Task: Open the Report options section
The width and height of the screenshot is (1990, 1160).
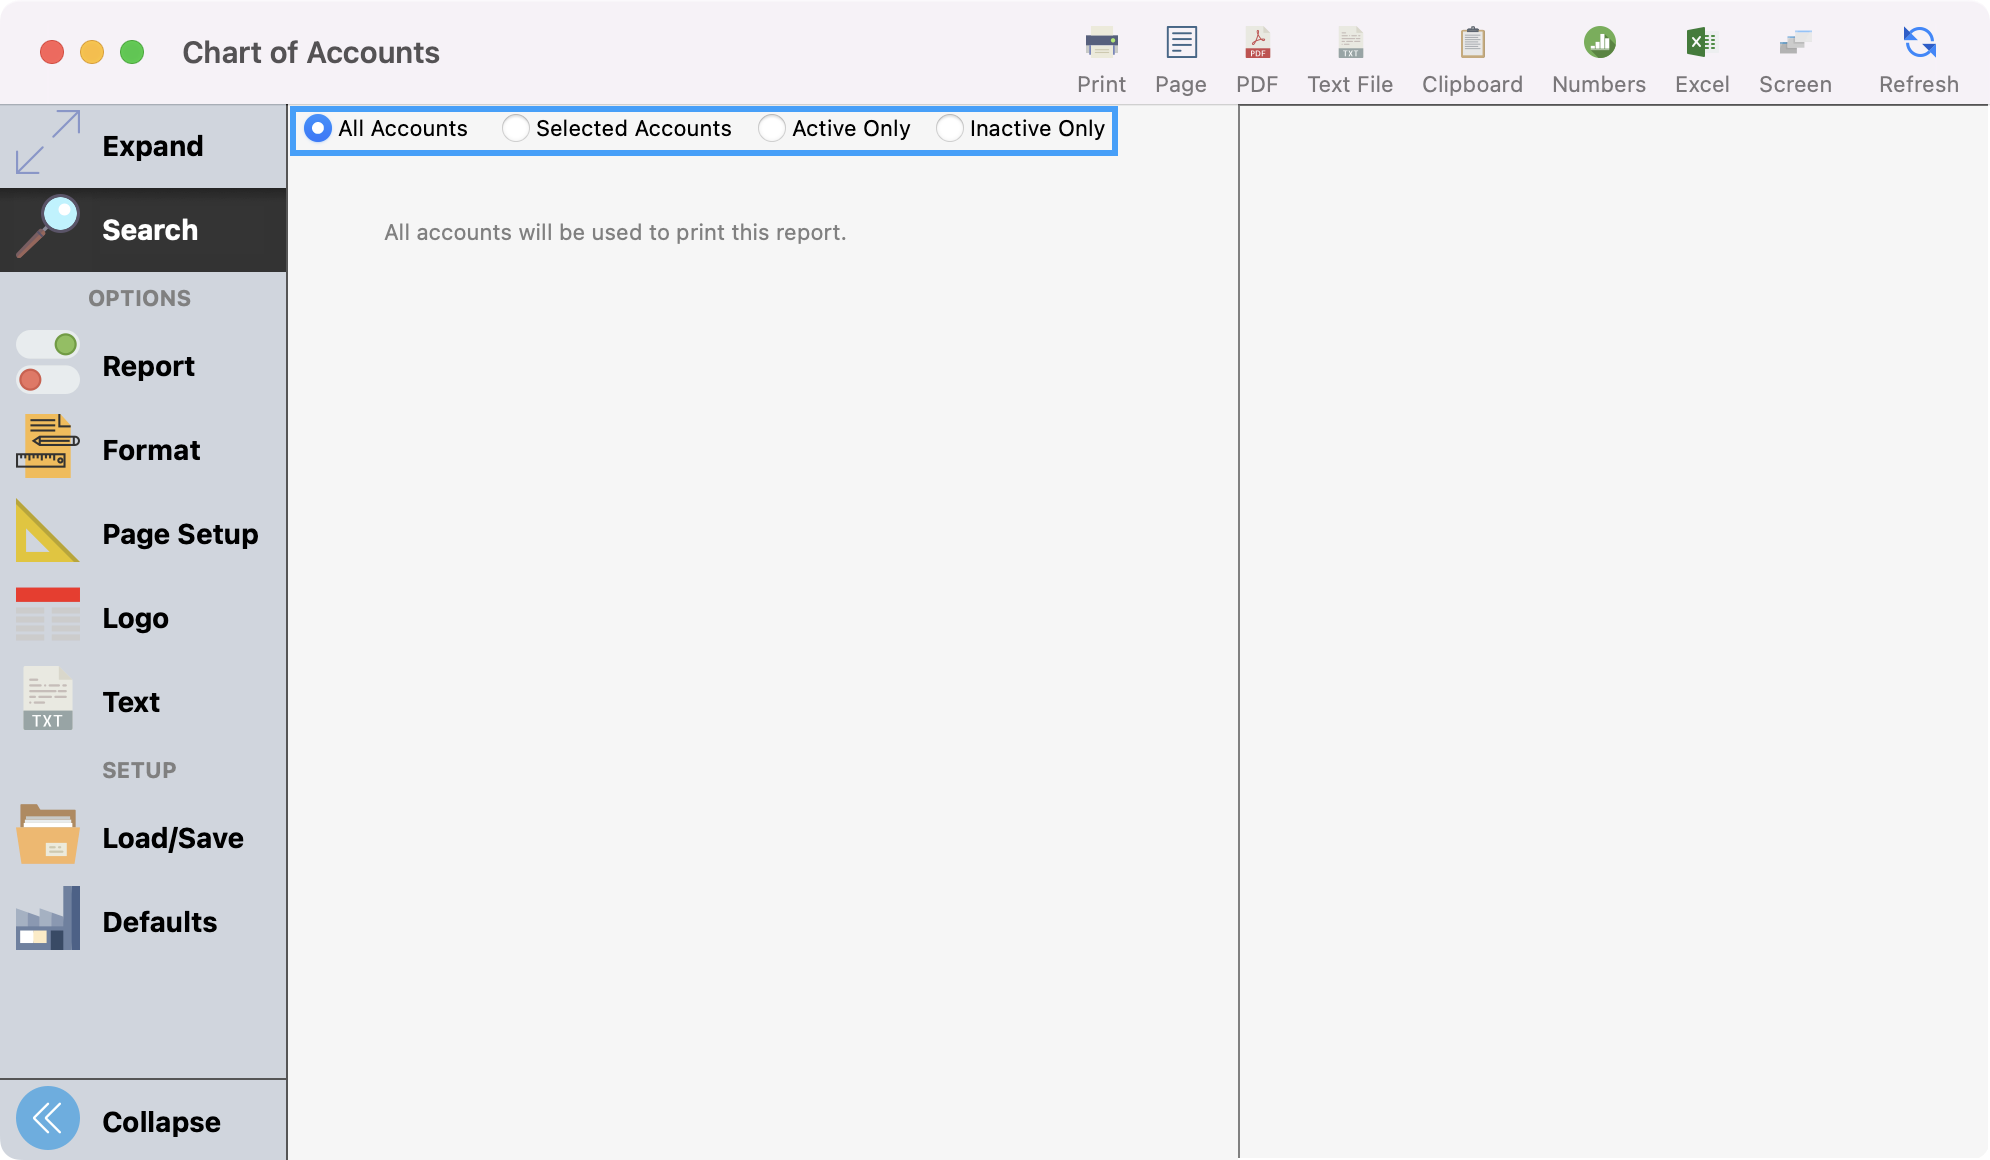Action: pos(143,366)
